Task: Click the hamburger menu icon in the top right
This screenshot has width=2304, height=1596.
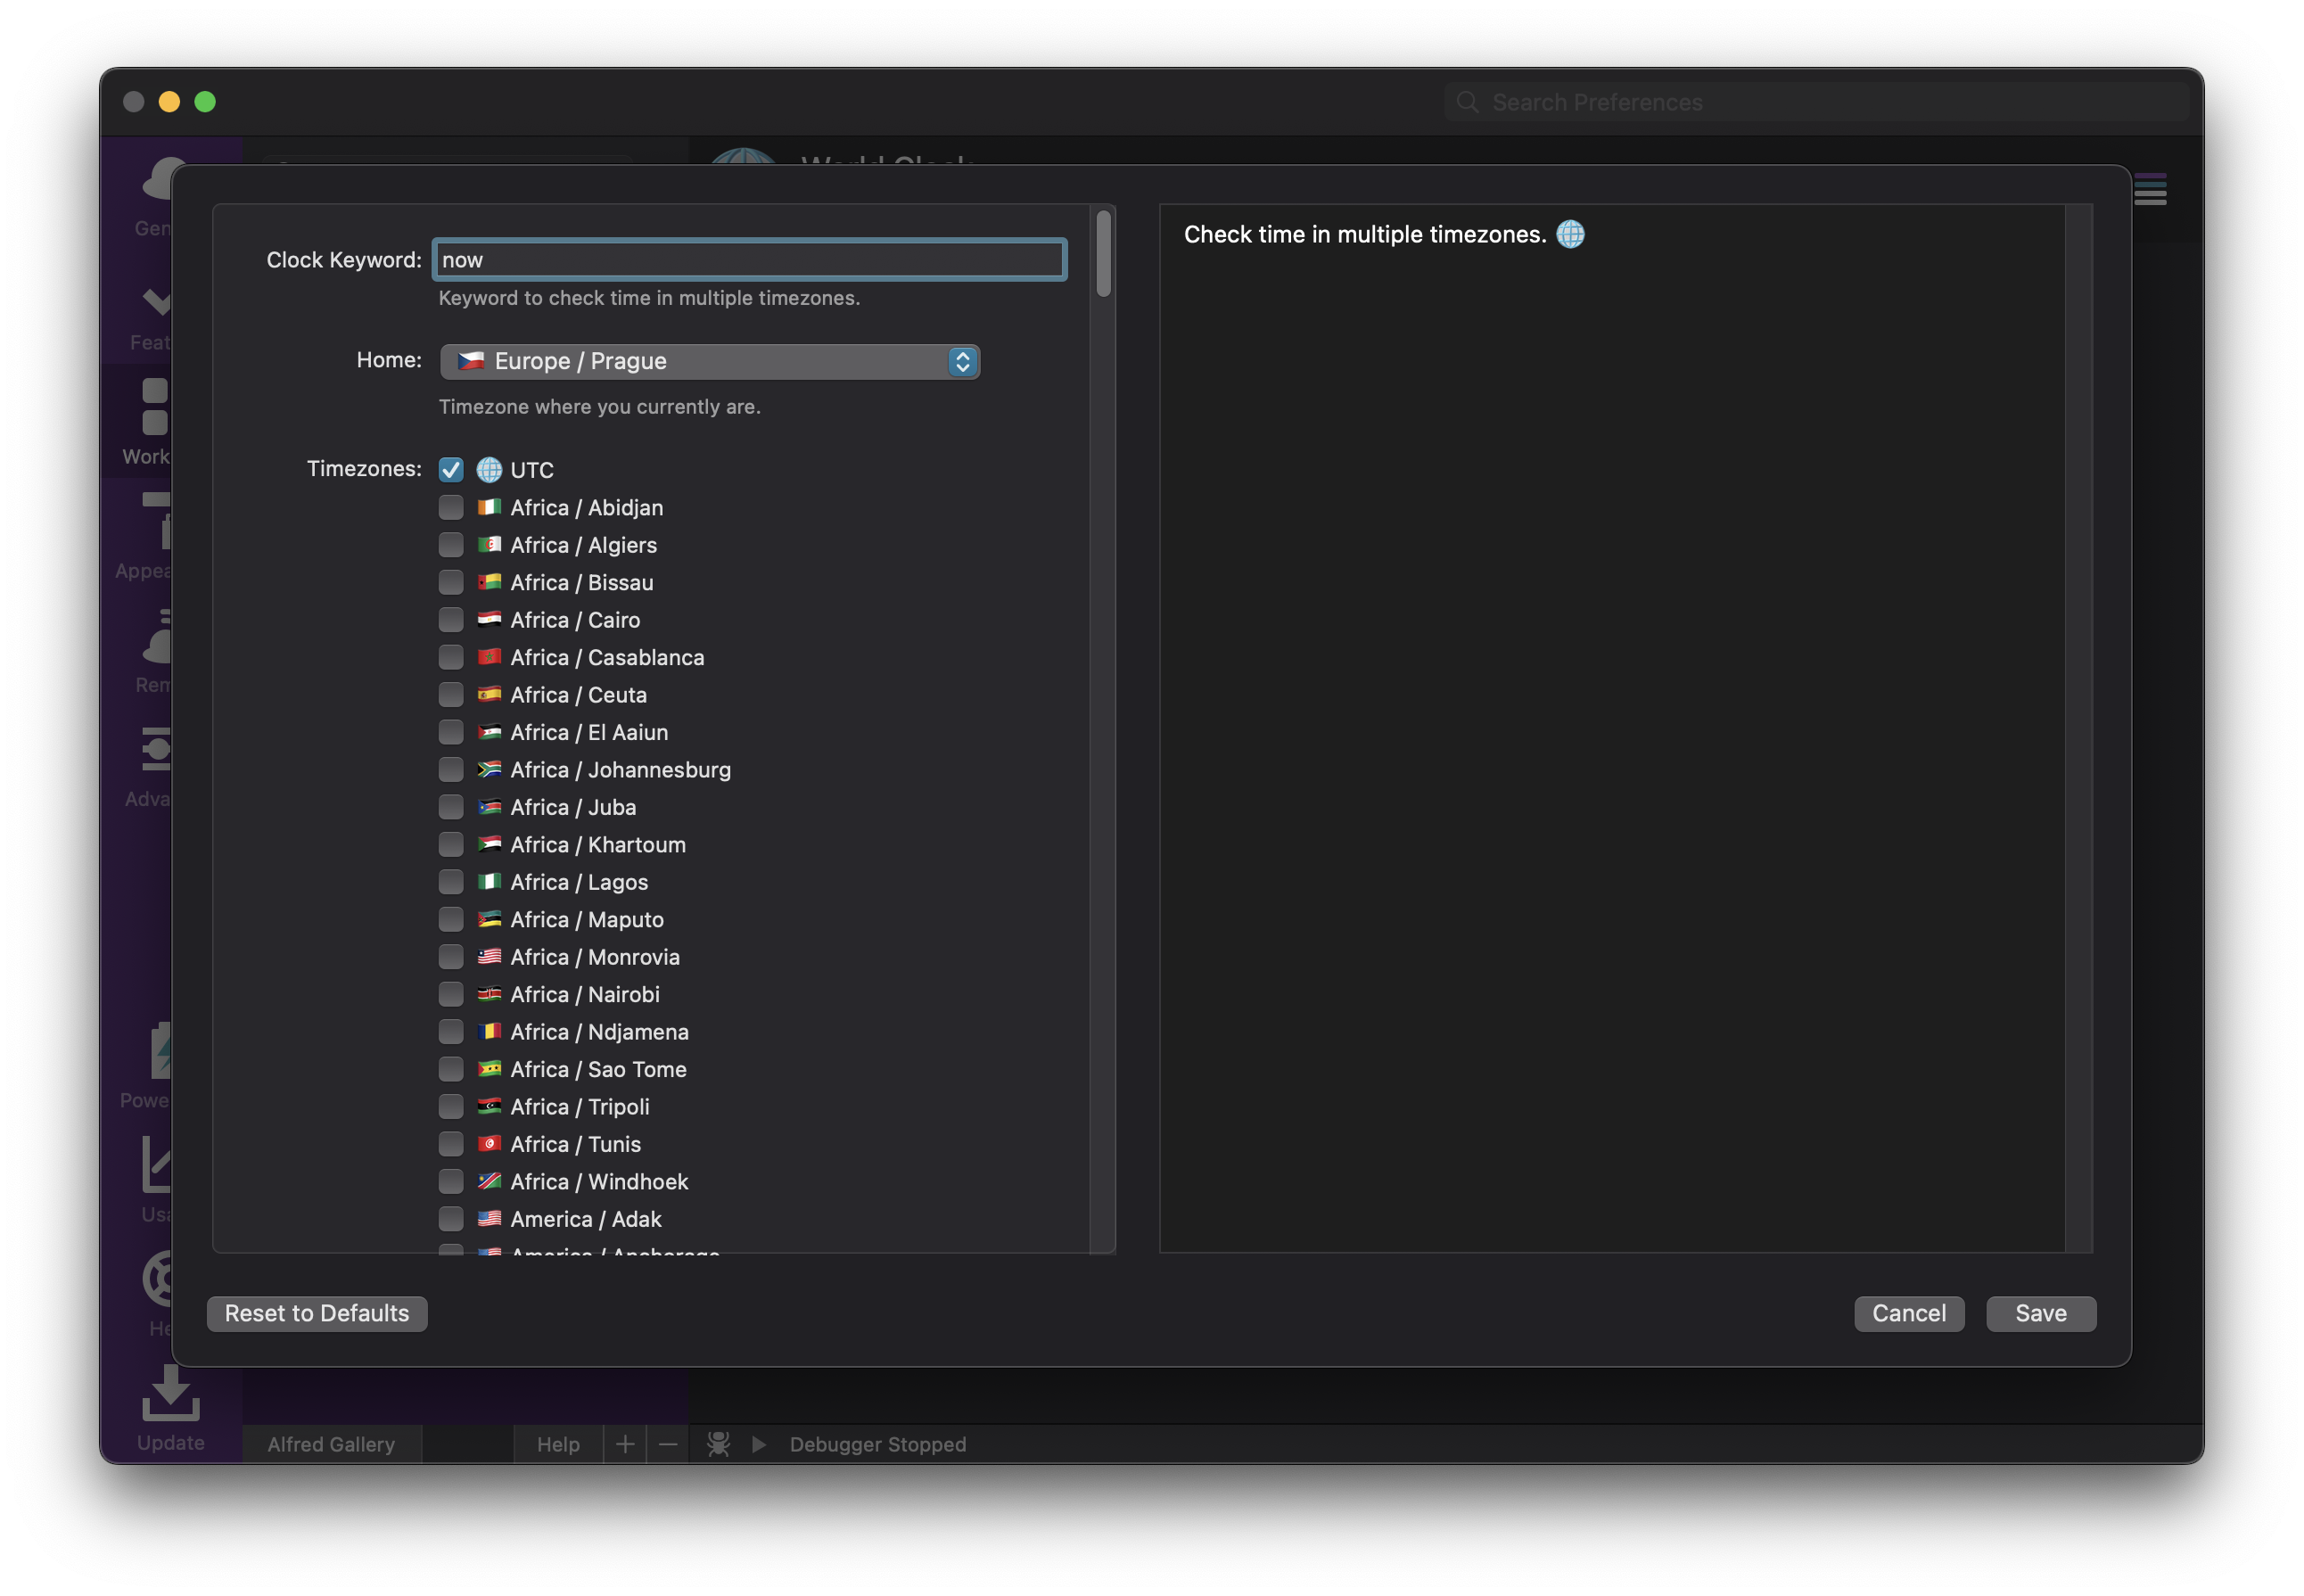Action: click(2149, 190)
